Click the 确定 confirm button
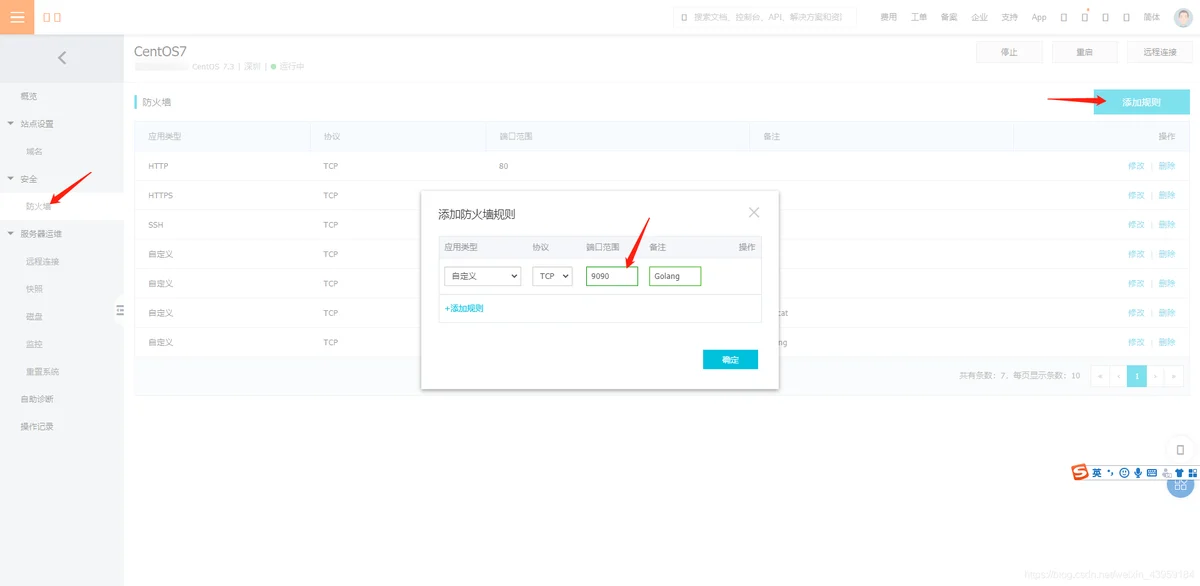The height and width of the screenshot is (586, 1200). tap(730, 360)
